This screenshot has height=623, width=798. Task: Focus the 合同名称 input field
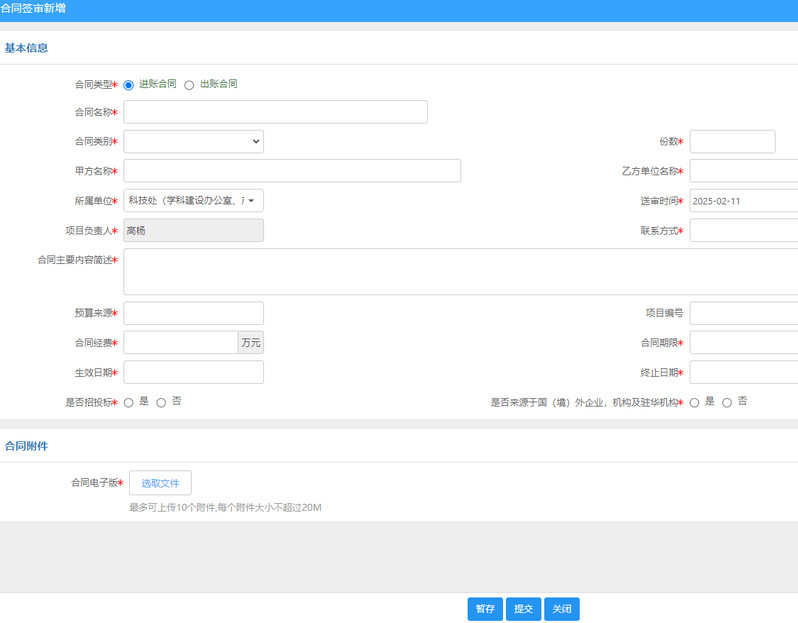click(275, 112)
